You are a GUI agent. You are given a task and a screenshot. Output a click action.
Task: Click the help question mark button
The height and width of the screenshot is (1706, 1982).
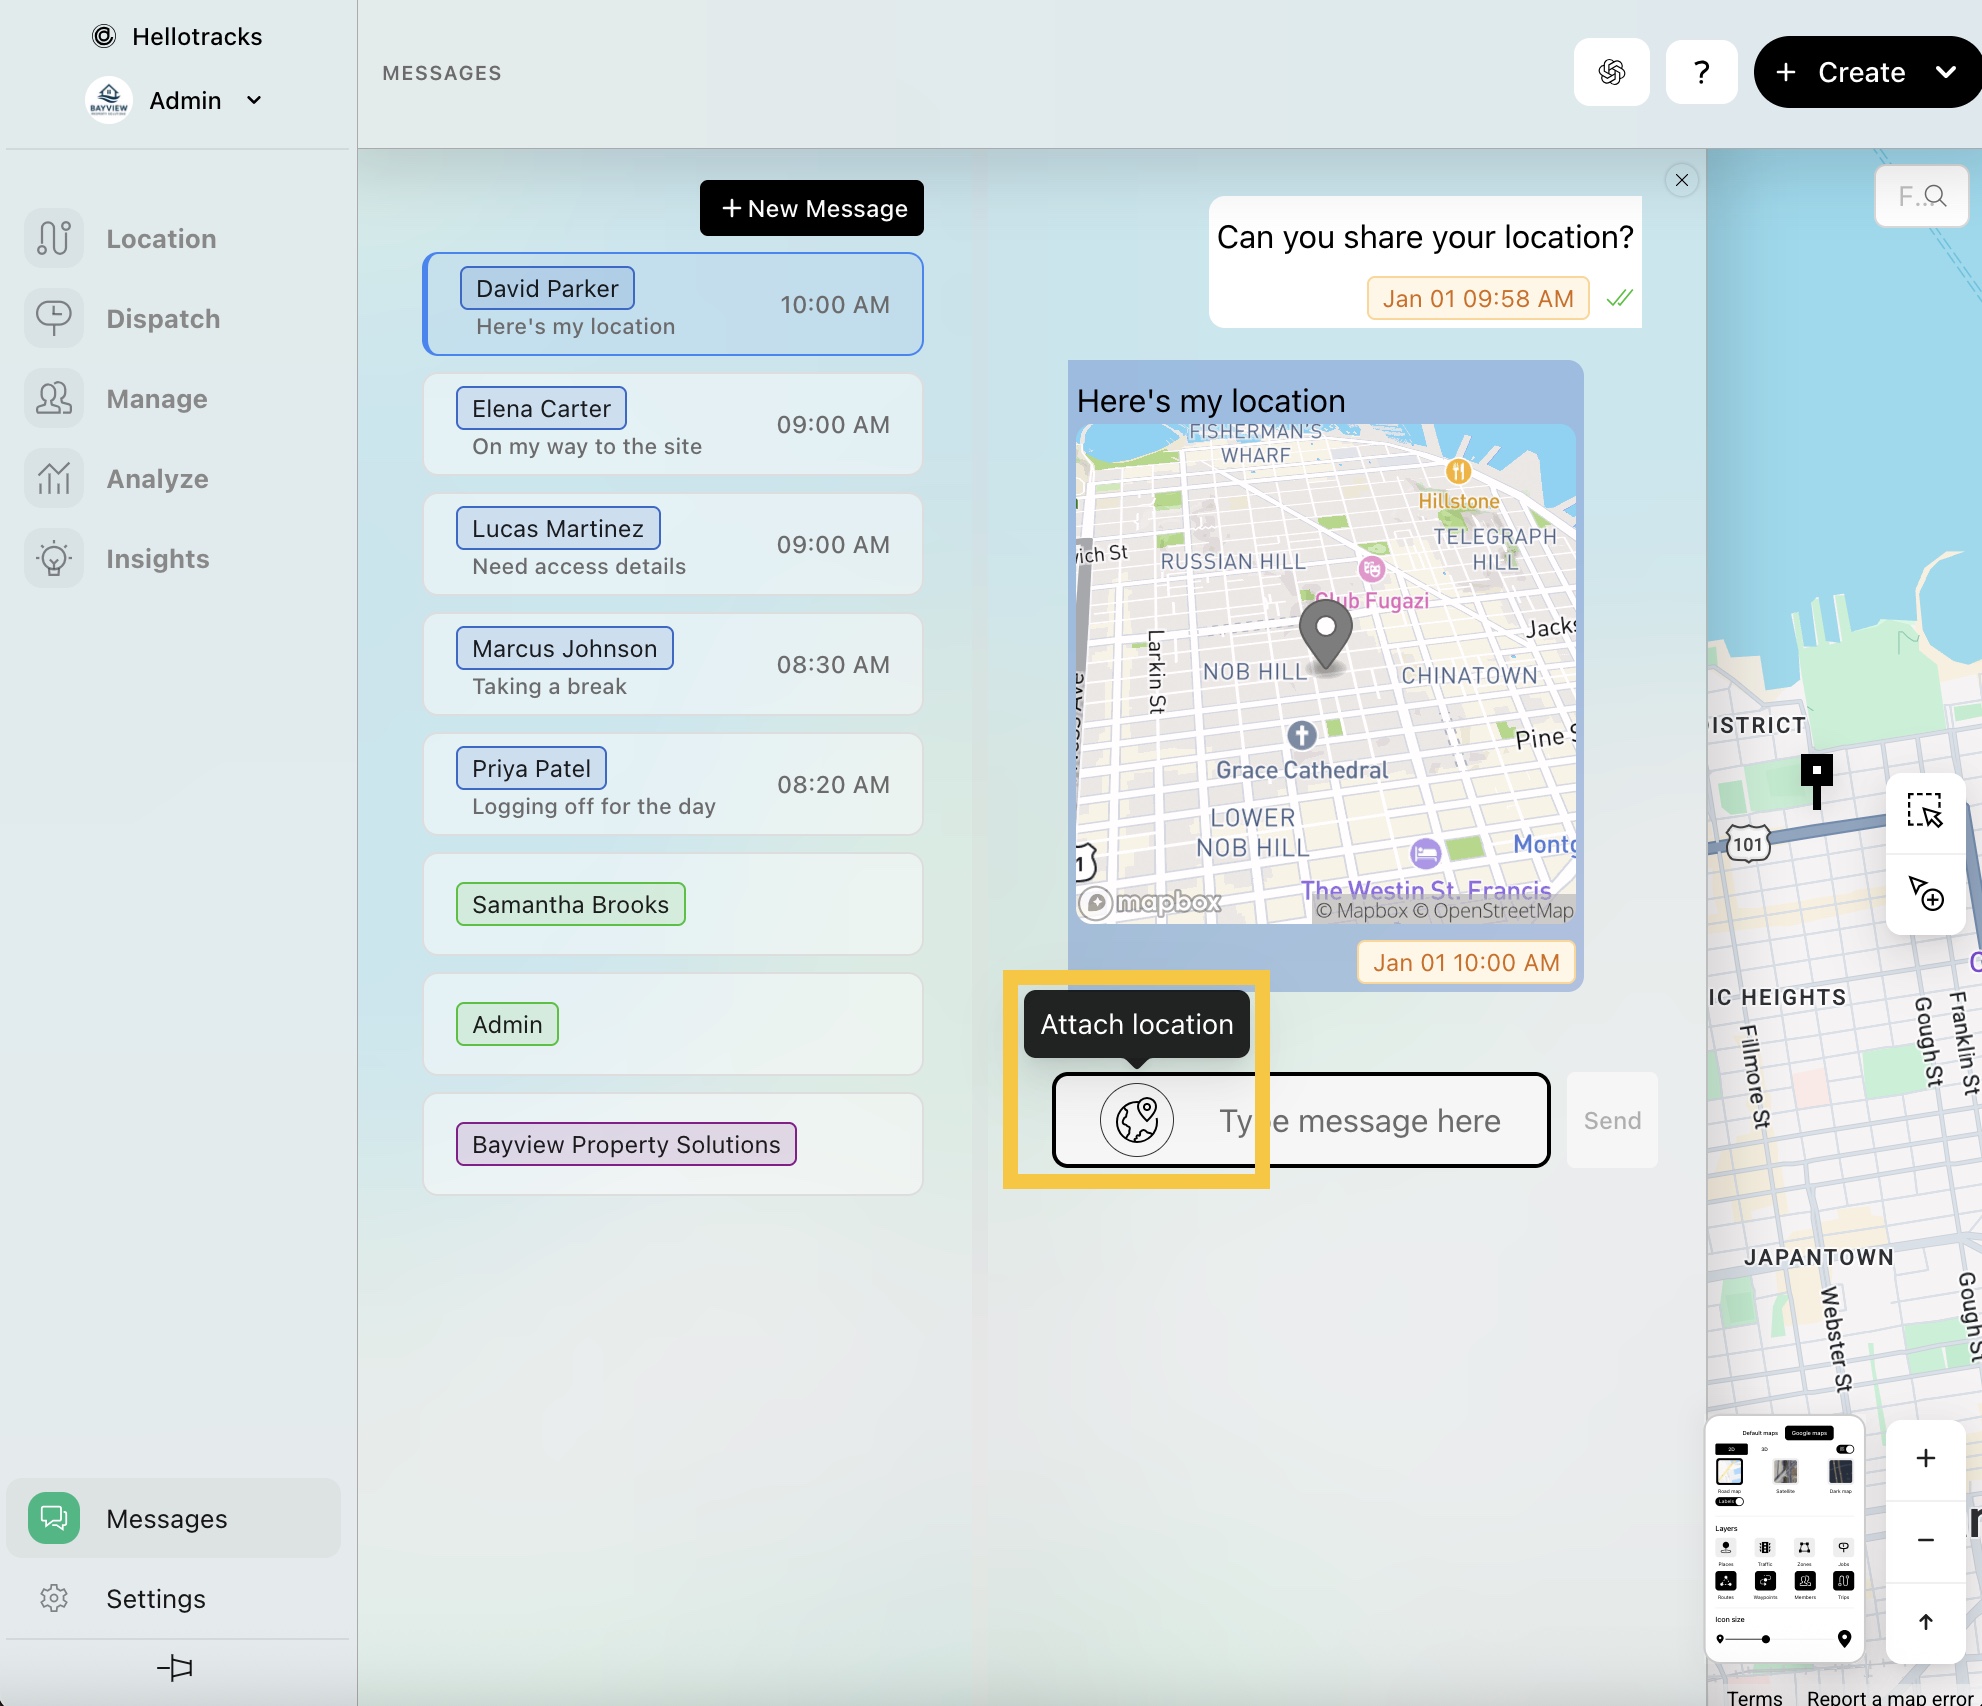[1701, 72]
